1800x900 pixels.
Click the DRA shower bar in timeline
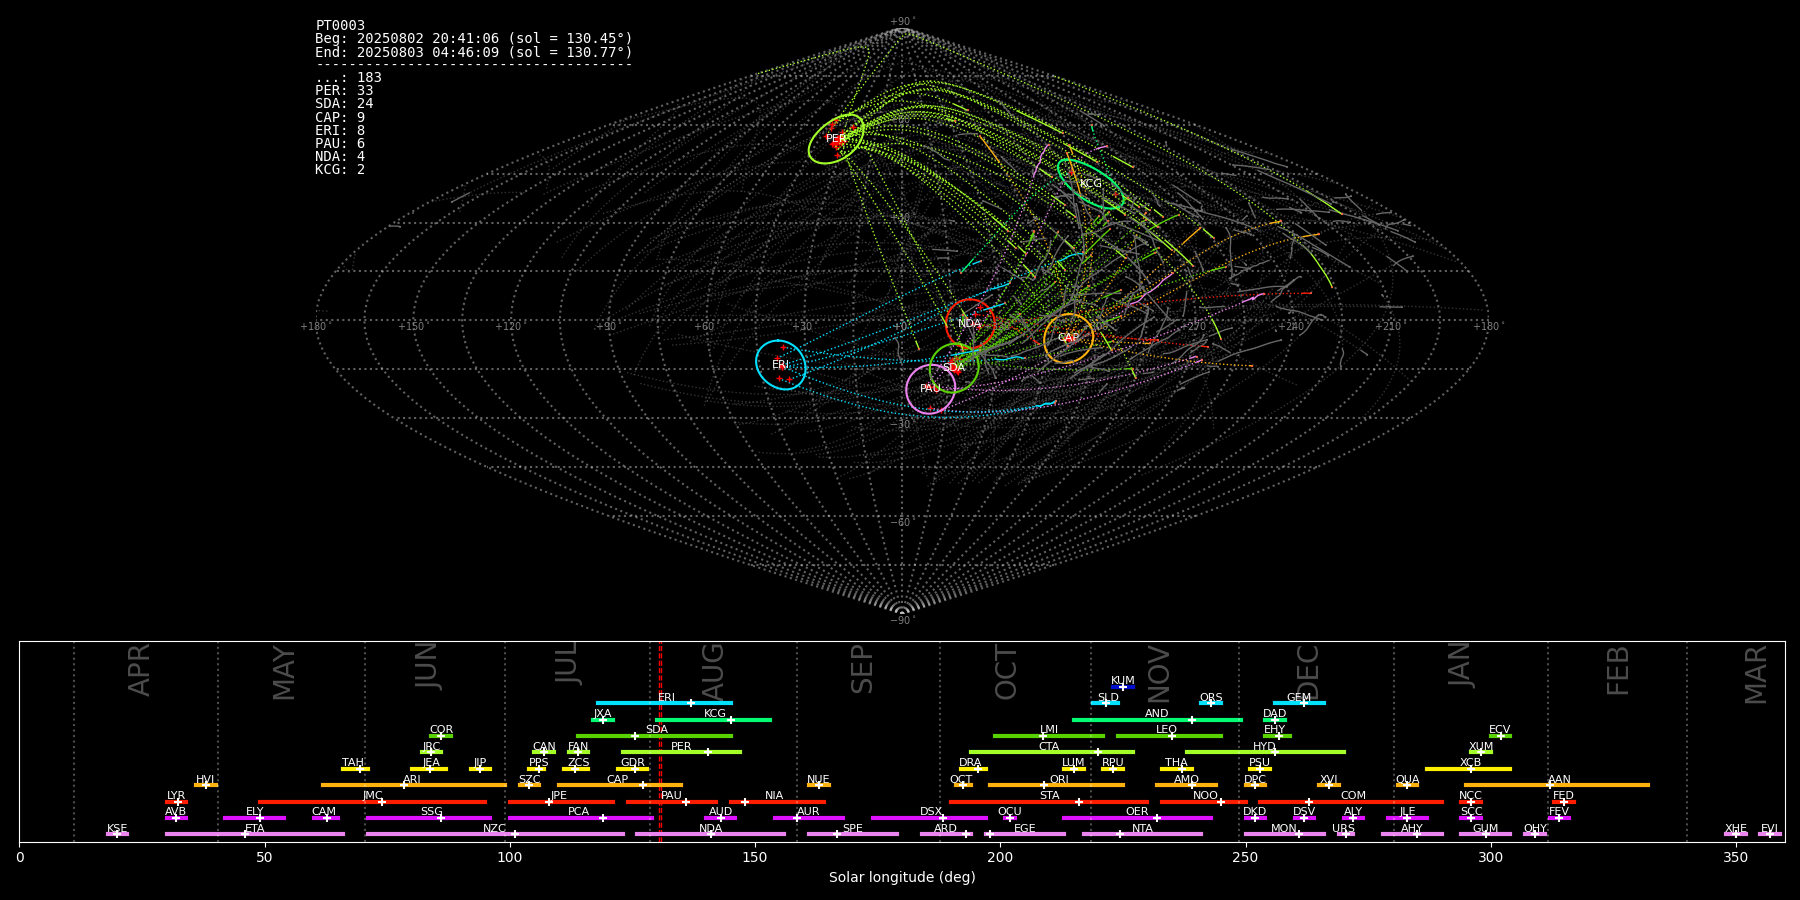(973, 769)
